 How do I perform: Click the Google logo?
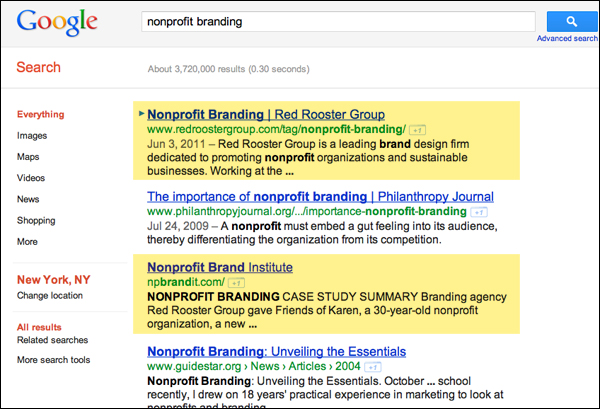(57, 23)
